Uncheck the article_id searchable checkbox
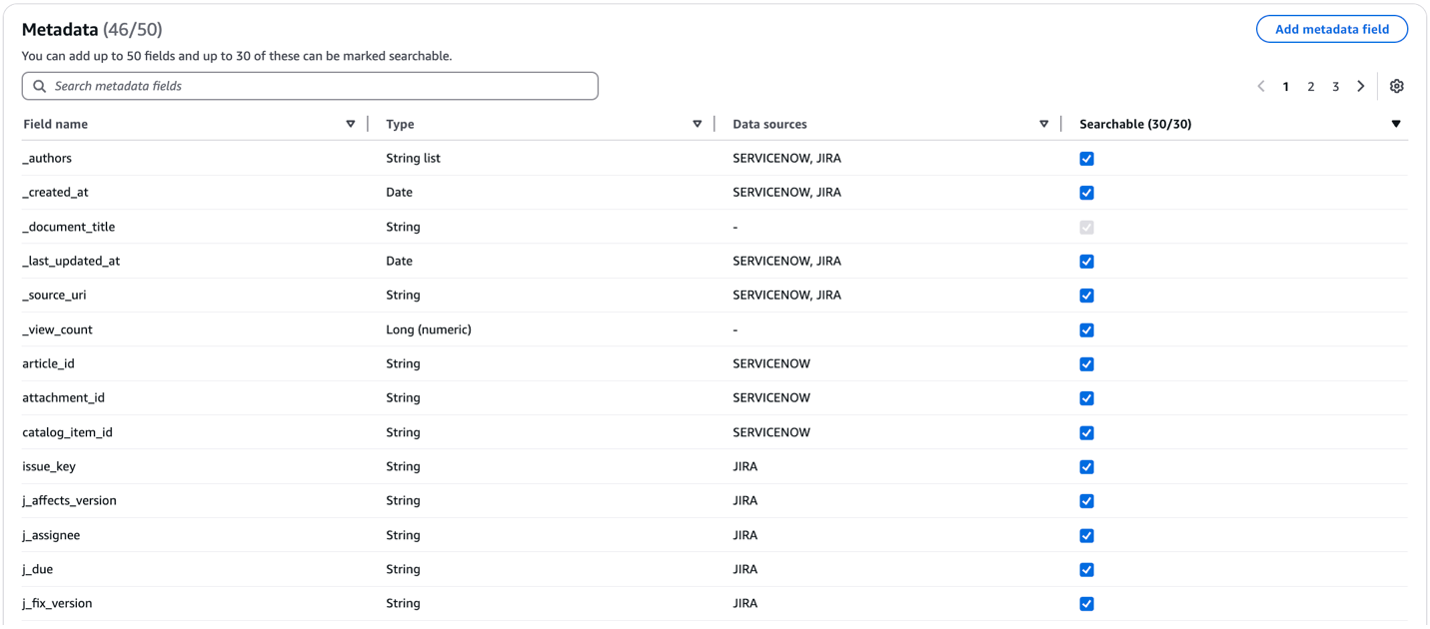Viewport: 1430px width, 629px height. coord(1086,364)
